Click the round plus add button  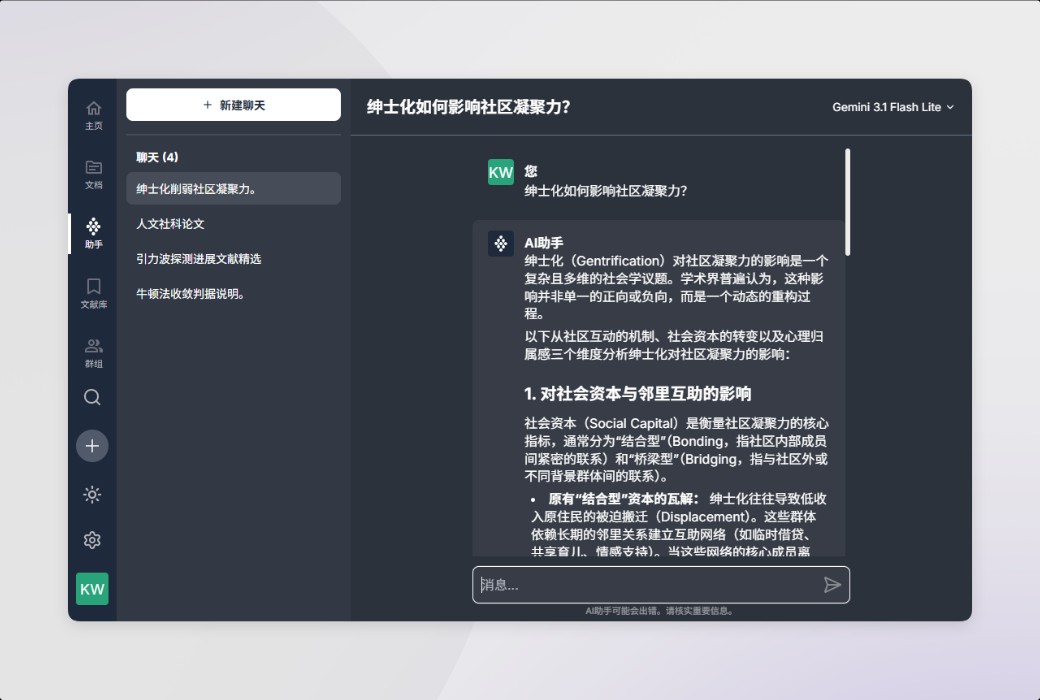pos(92,446)
